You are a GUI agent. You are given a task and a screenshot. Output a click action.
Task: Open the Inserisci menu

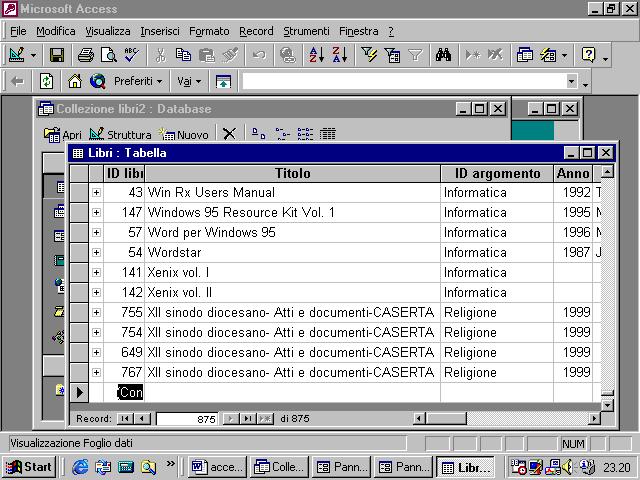pyautogui.click(x=160, y=31)
